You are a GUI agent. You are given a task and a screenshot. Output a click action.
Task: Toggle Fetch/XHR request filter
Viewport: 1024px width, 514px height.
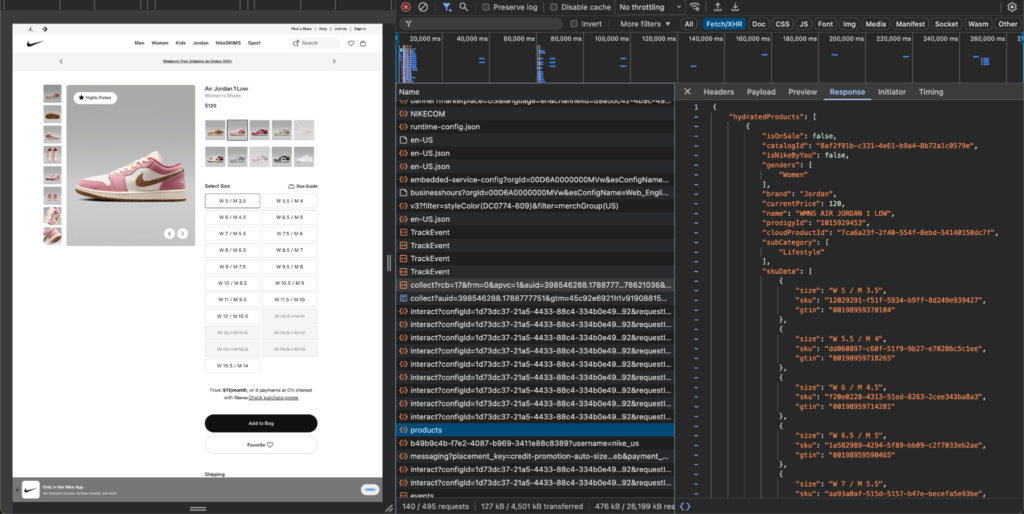pos(724,24)
